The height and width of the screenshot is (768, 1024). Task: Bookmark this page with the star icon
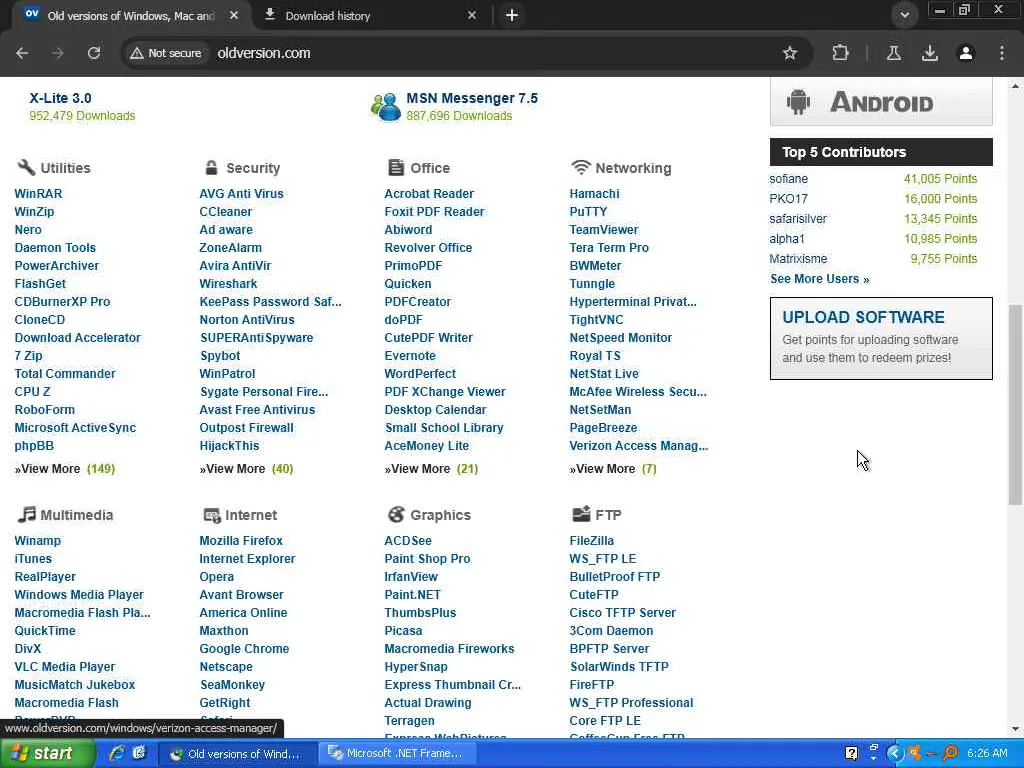pyautogui.click(x=790, y=53)
